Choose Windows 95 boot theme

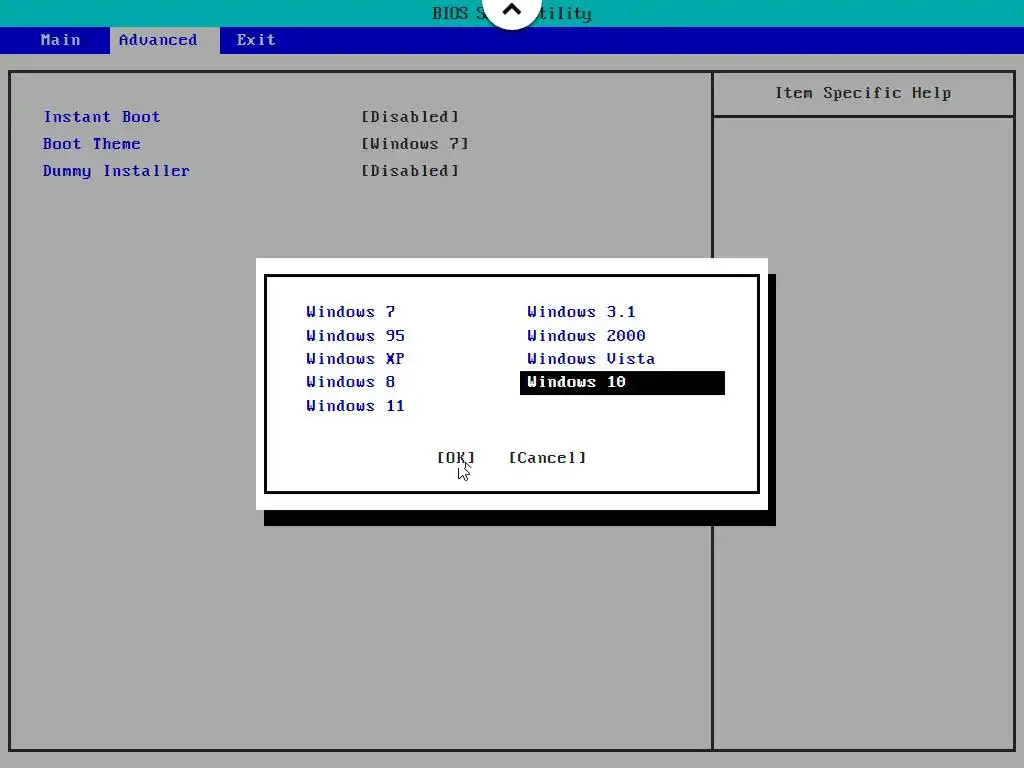point(355,335)
